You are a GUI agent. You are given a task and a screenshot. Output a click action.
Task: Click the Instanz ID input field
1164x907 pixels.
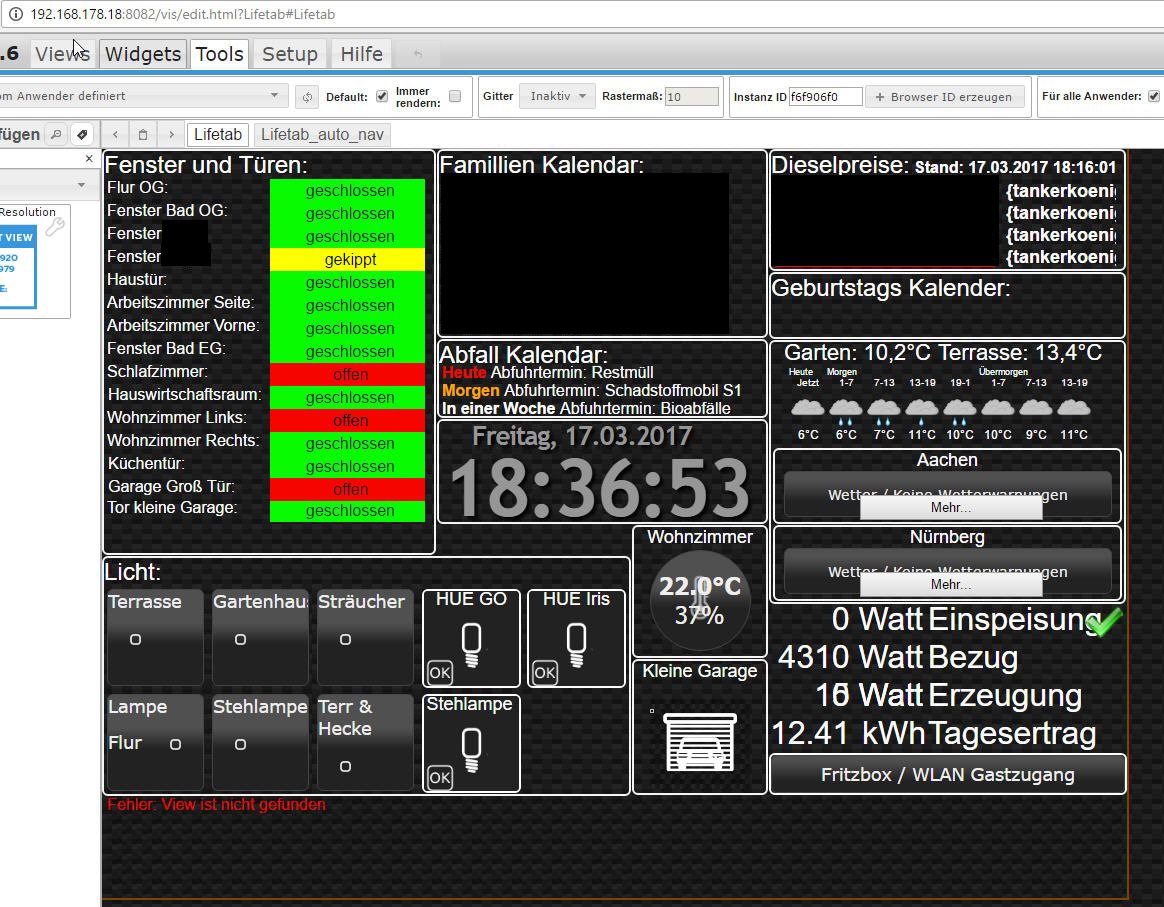(825, 97)
